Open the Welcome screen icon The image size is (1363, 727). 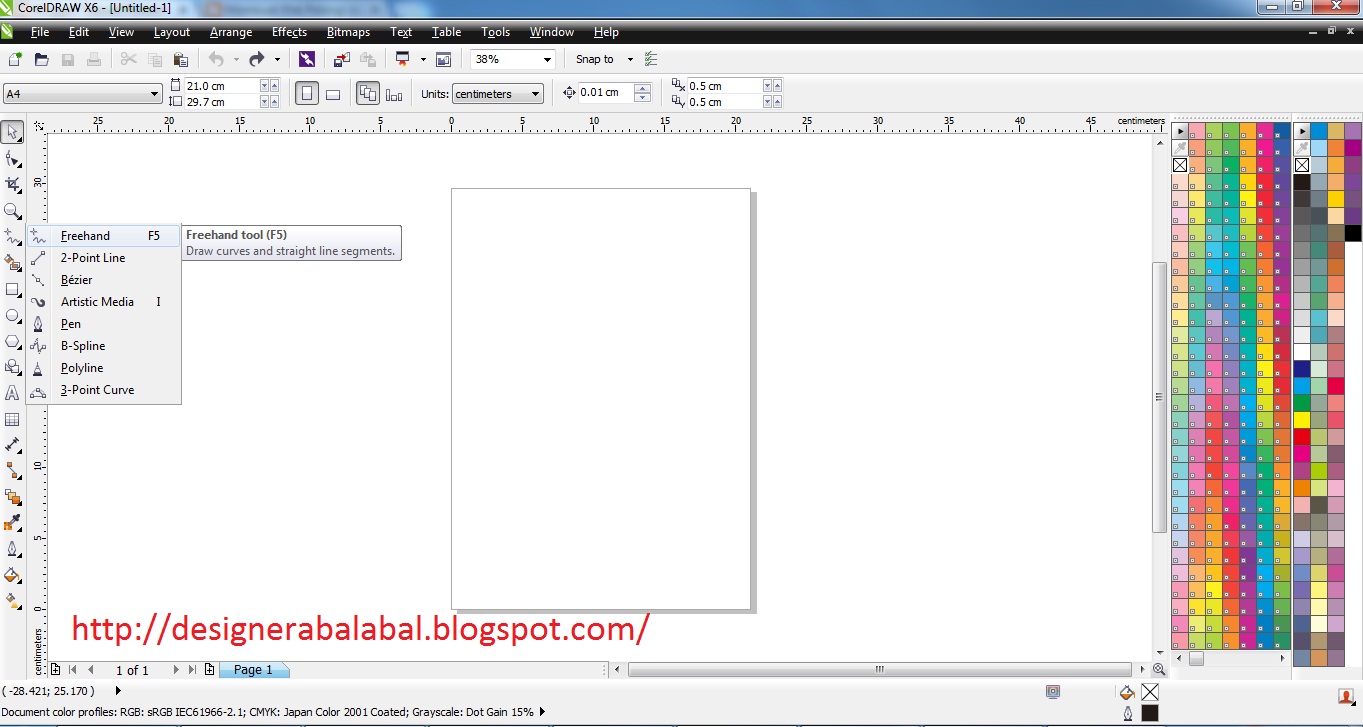[443, 59]
